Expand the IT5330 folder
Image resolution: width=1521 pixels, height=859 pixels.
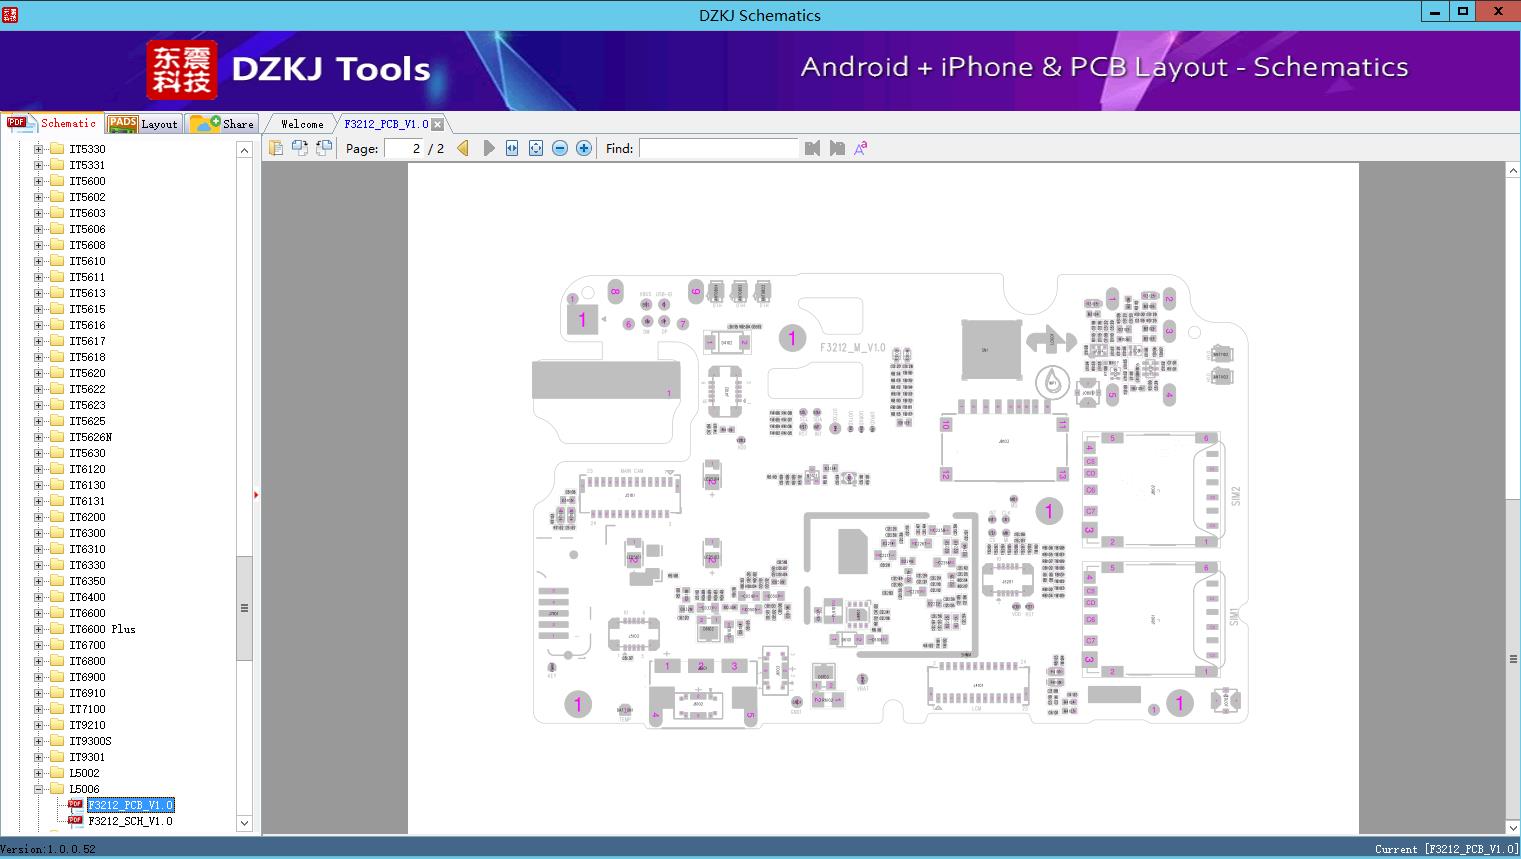[x=38, y=149]
